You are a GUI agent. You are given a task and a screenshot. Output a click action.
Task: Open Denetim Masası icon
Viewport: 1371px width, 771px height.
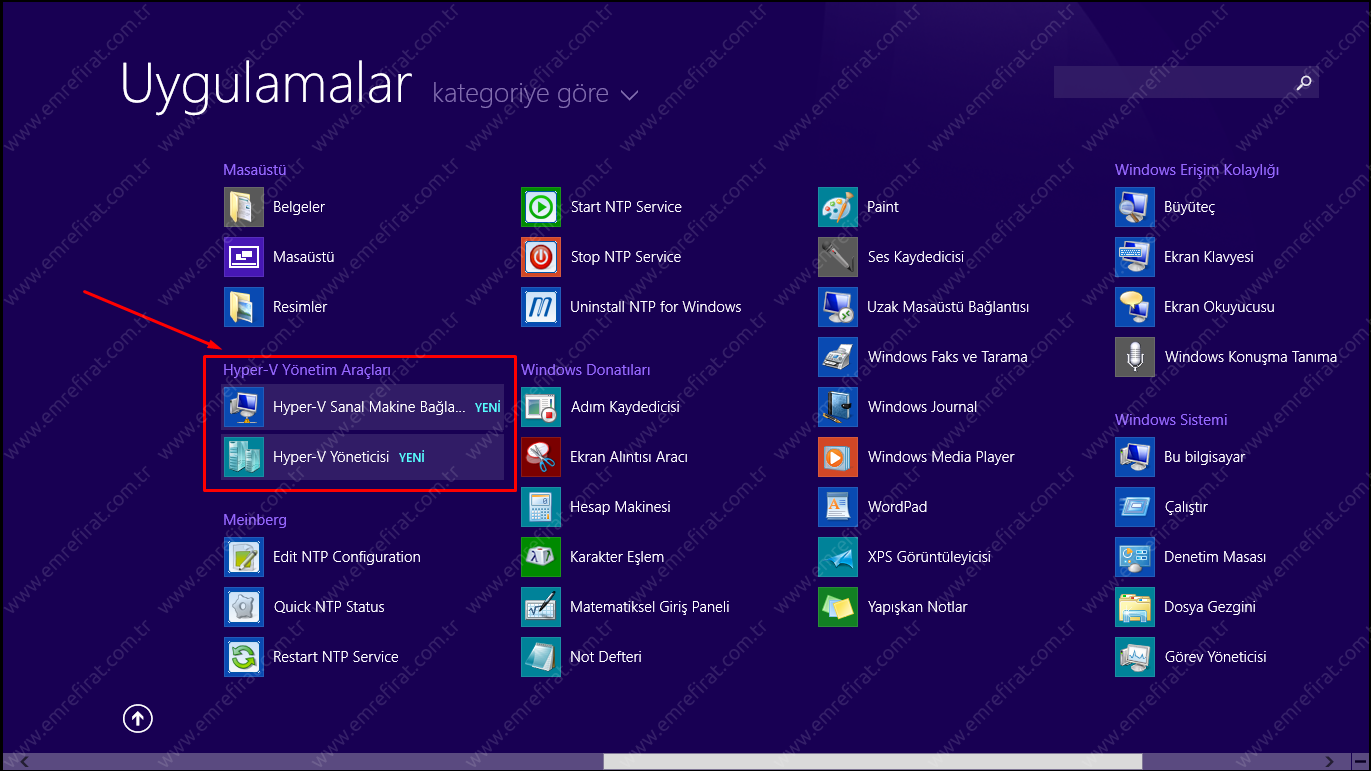click(1135, 557)
